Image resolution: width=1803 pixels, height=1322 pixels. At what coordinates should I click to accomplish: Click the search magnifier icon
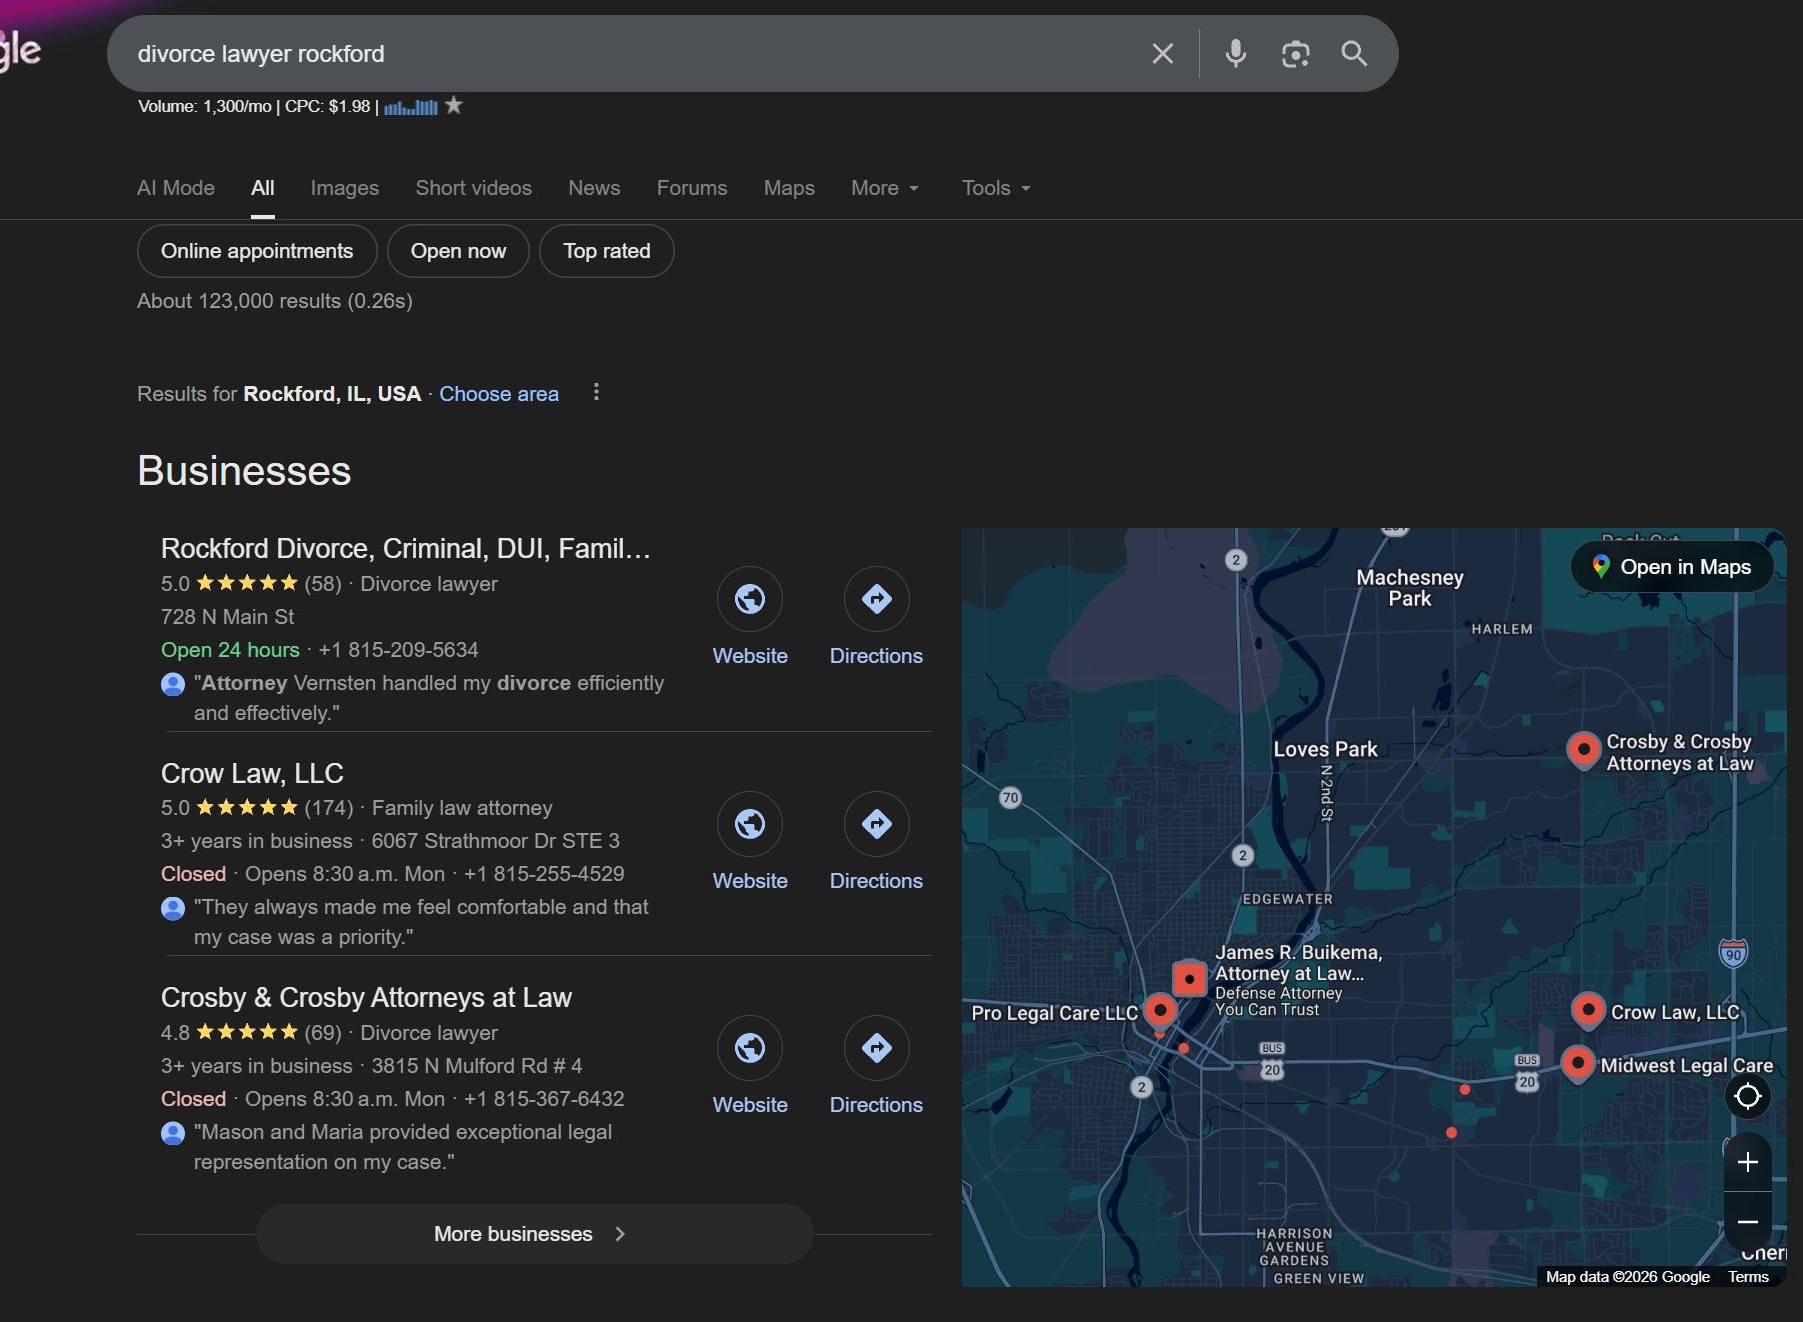tap(1354, 54)
